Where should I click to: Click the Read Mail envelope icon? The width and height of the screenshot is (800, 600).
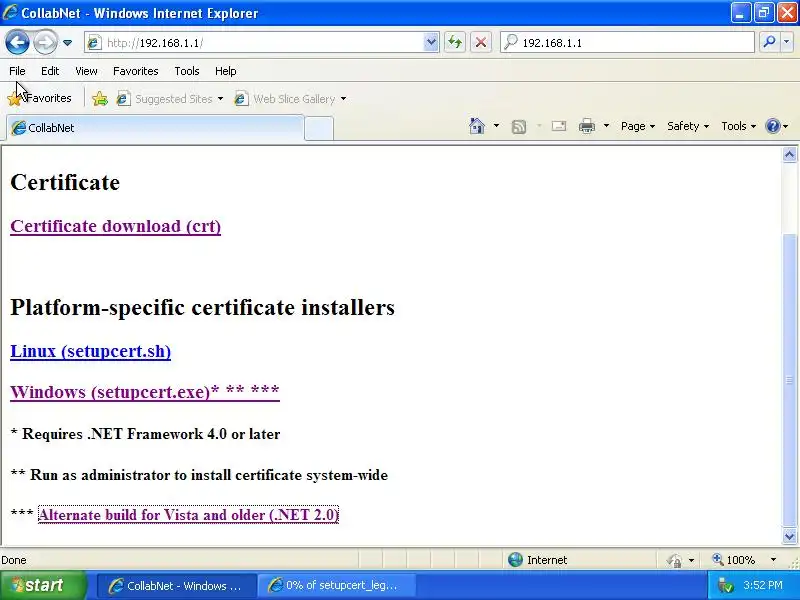pos(559,126)
